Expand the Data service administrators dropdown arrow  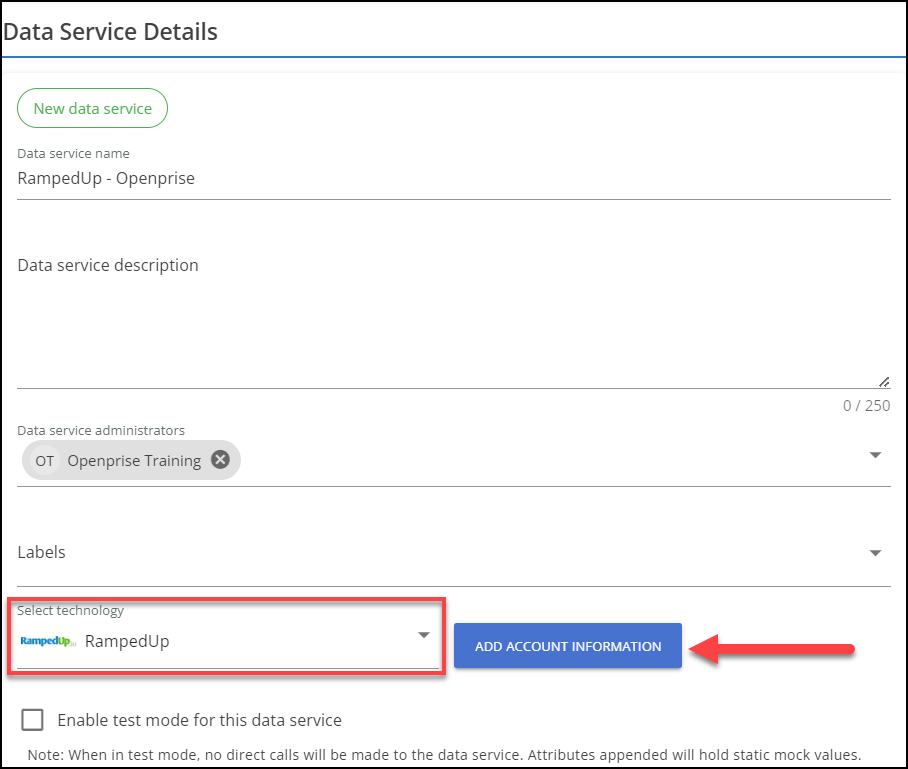pyautogui.click(x=875, y=455)
